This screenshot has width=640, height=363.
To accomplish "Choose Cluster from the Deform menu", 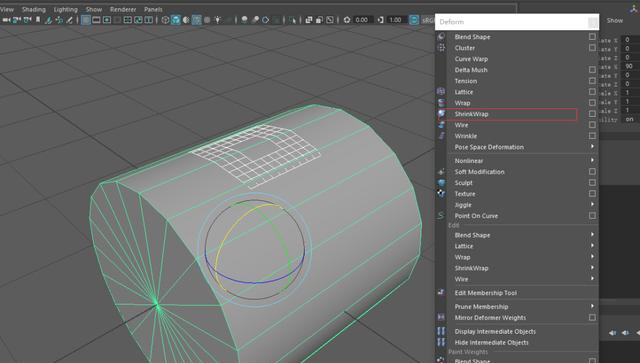I will pos(465,48).
